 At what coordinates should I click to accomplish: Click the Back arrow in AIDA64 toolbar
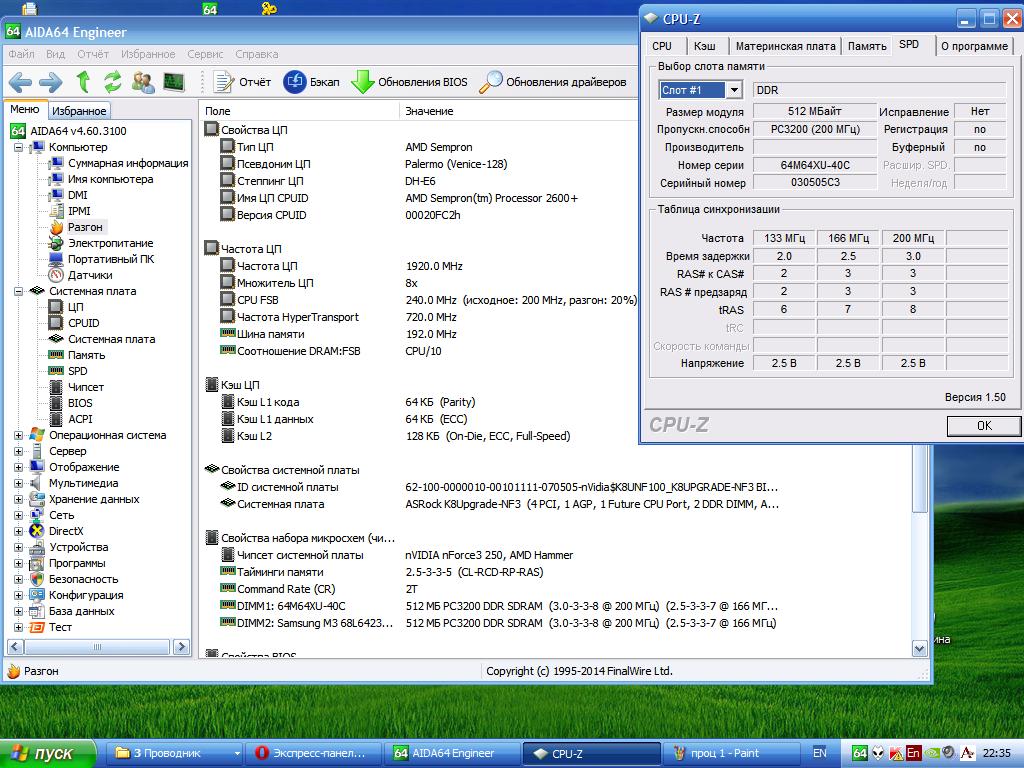(x=20, y=82)
